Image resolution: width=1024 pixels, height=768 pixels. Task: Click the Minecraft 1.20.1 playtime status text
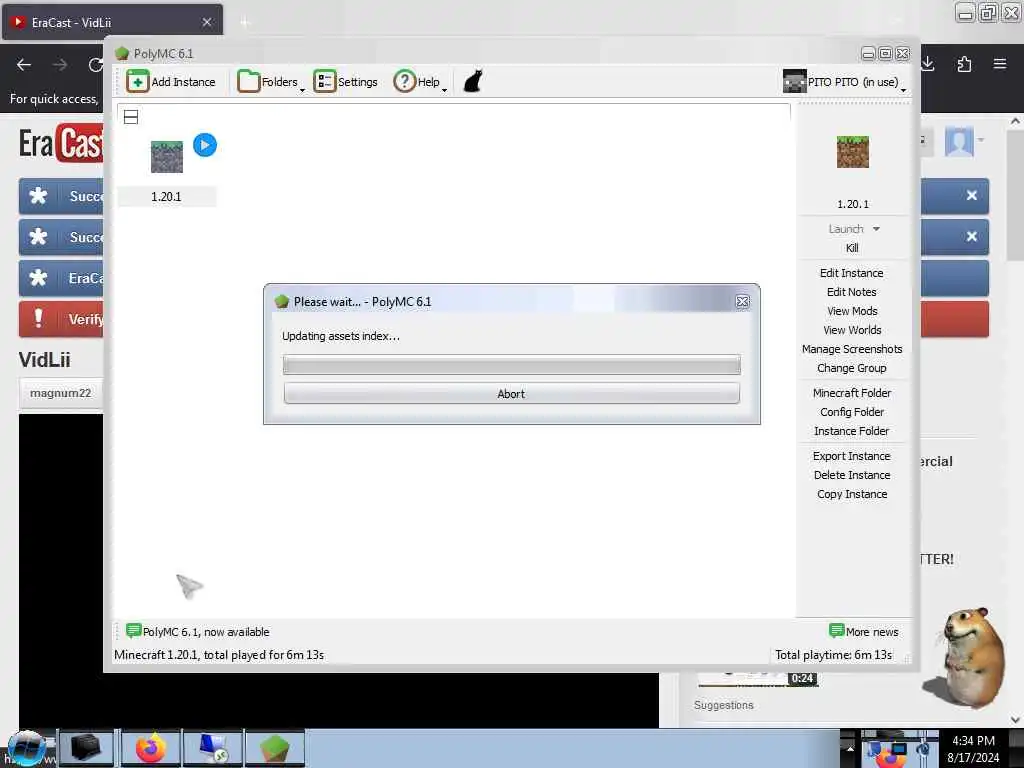[x=219, y=654]
